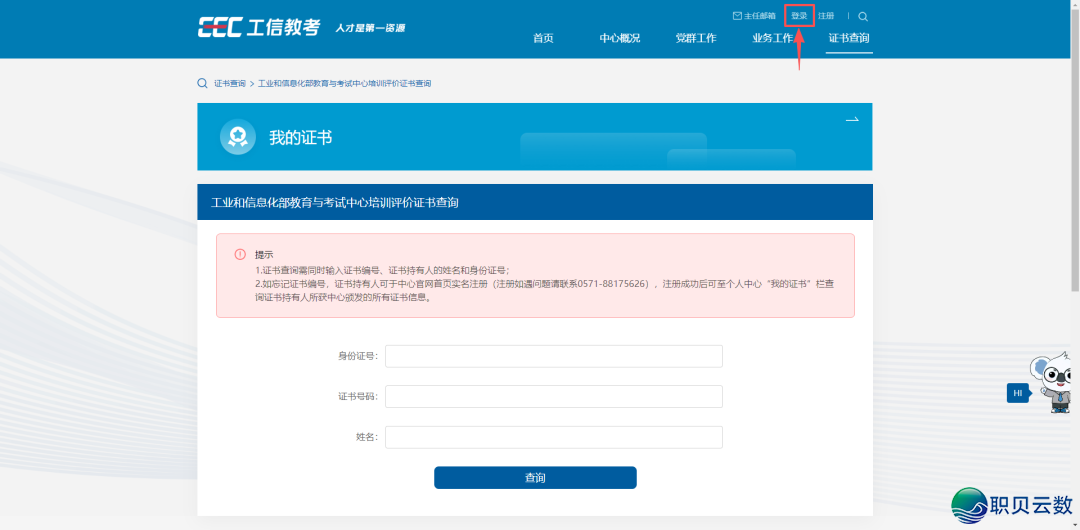The width and height of the screenshot is (1080, 530).
Task: Click the 主任邮箱 envelope icon
Action: coord(737,16)
